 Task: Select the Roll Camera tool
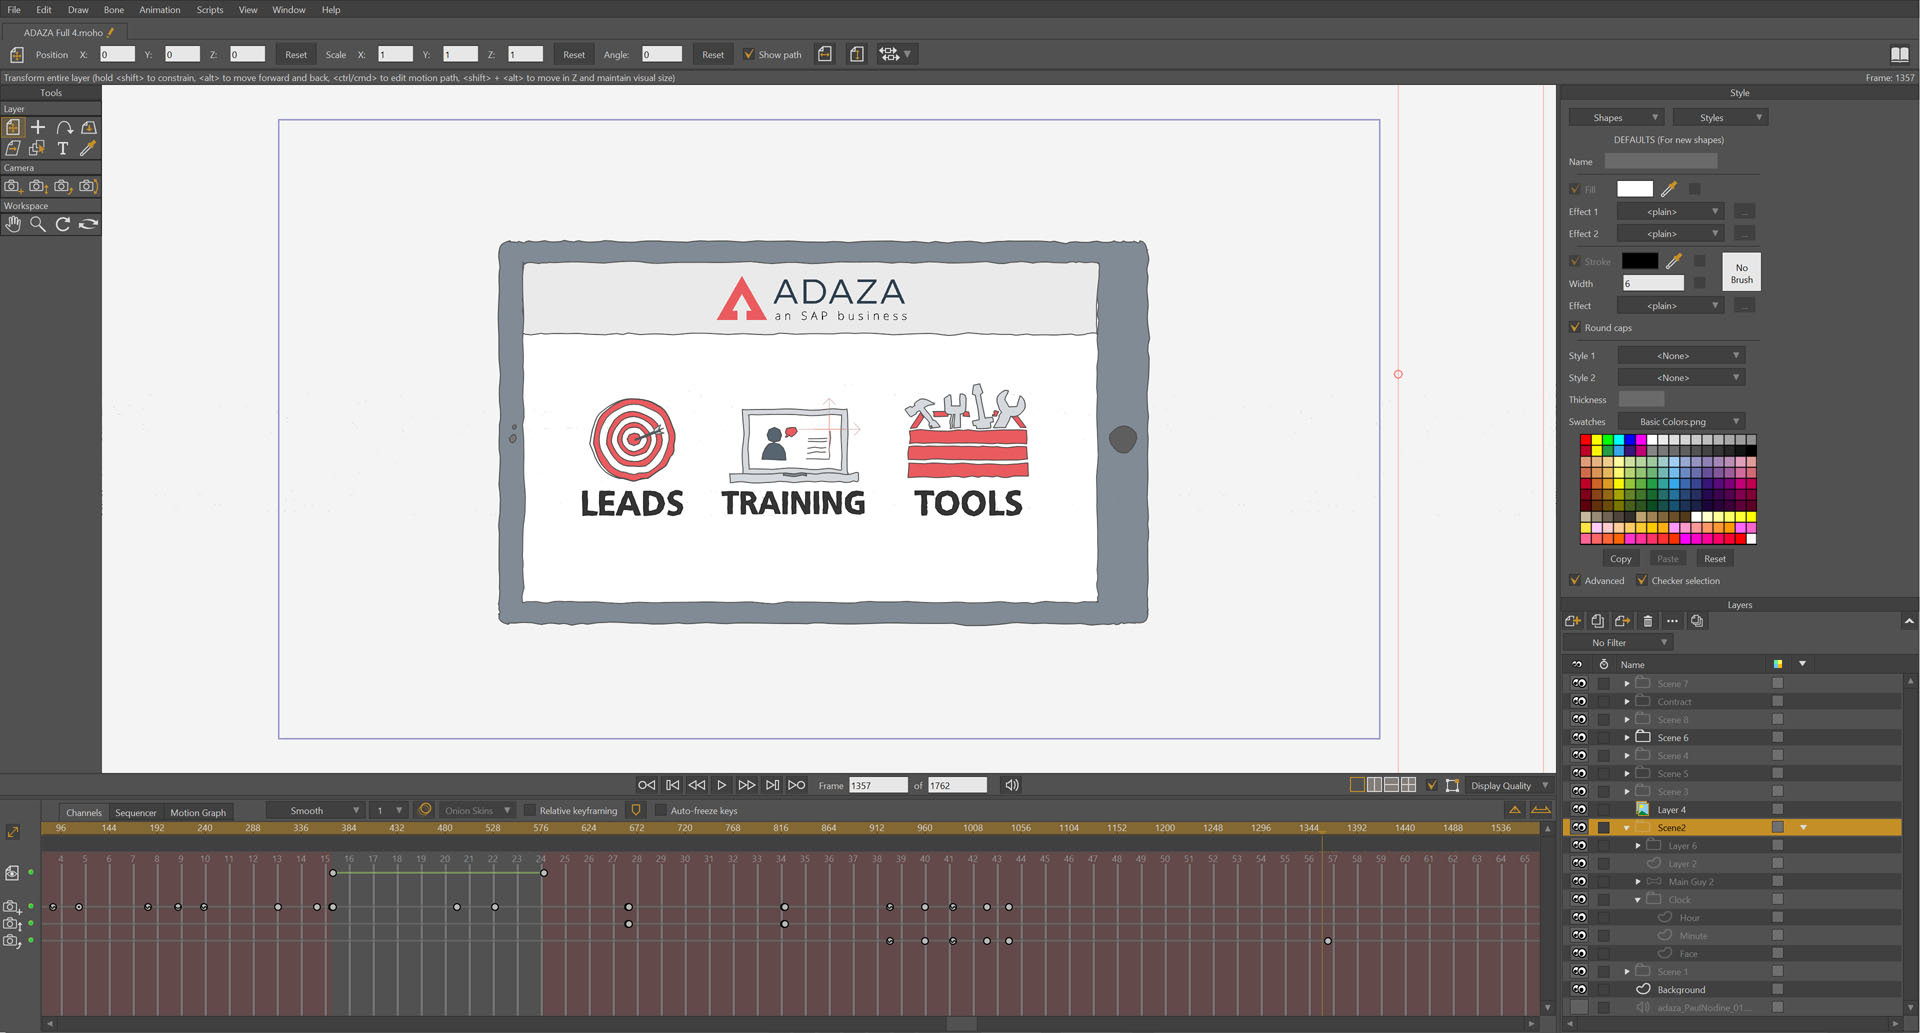pyautogui.click(x=63, y=186)
